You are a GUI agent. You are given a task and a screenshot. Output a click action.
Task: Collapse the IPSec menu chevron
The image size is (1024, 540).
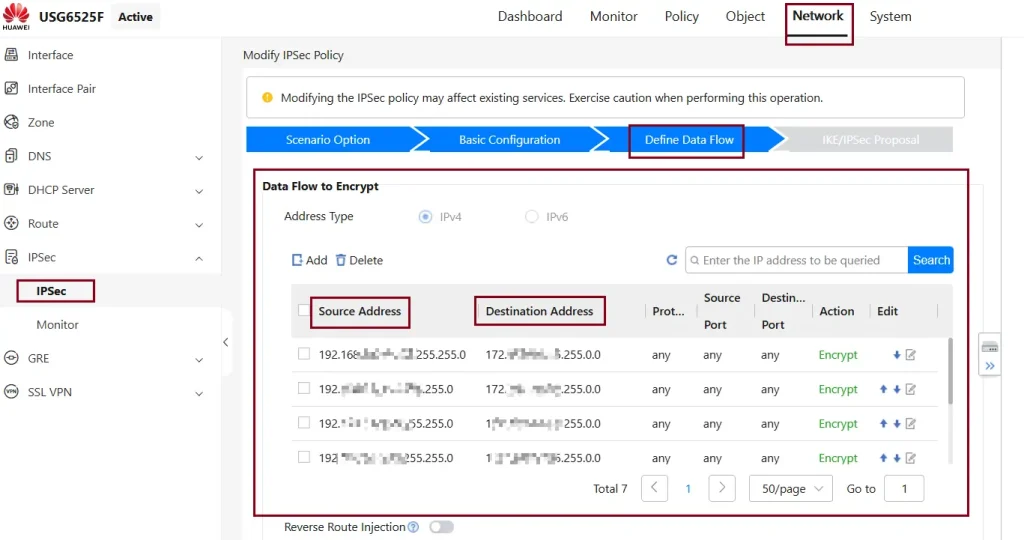(199, 259)
